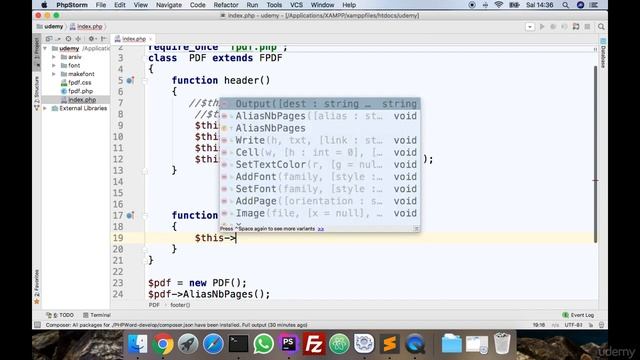Select the index.php editor tab
This screenshot has height=360, width=640.
133,39
